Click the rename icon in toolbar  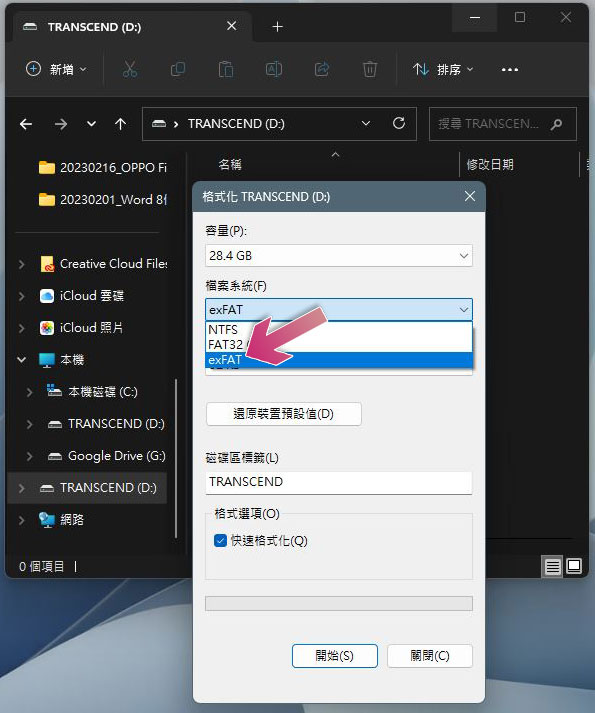(274, 70)
